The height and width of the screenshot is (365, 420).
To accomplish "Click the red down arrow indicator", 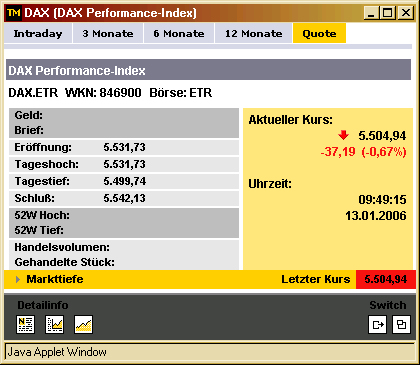I will [343, 135].
